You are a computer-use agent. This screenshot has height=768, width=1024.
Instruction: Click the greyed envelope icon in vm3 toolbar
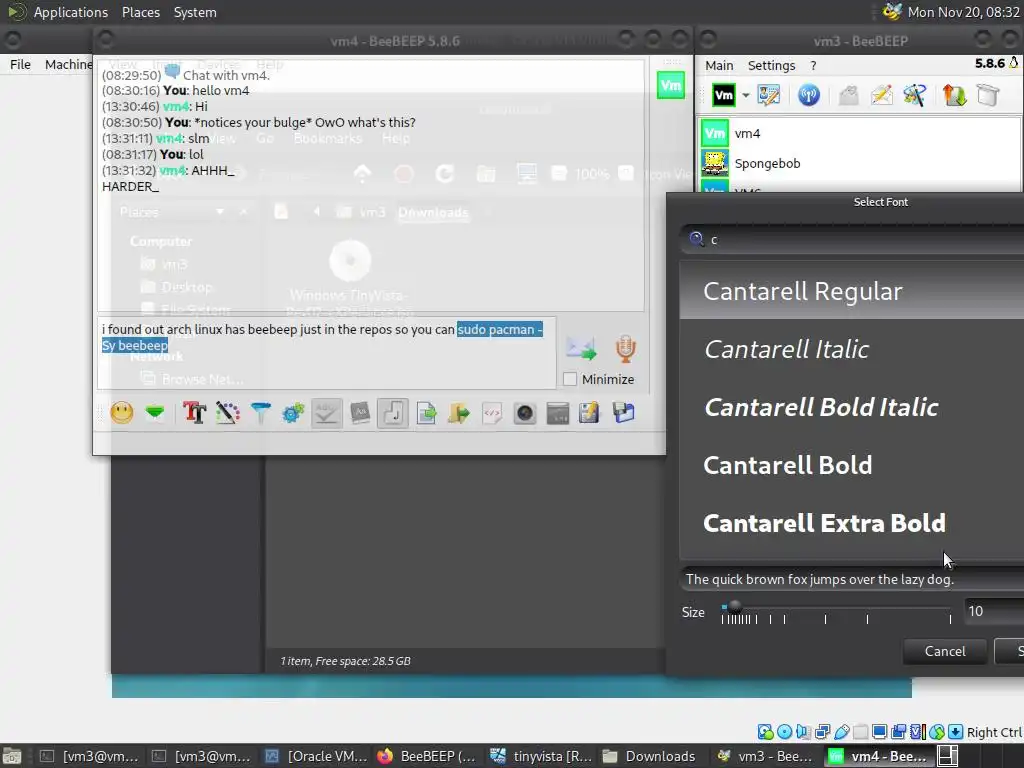[x=848, y=95]
